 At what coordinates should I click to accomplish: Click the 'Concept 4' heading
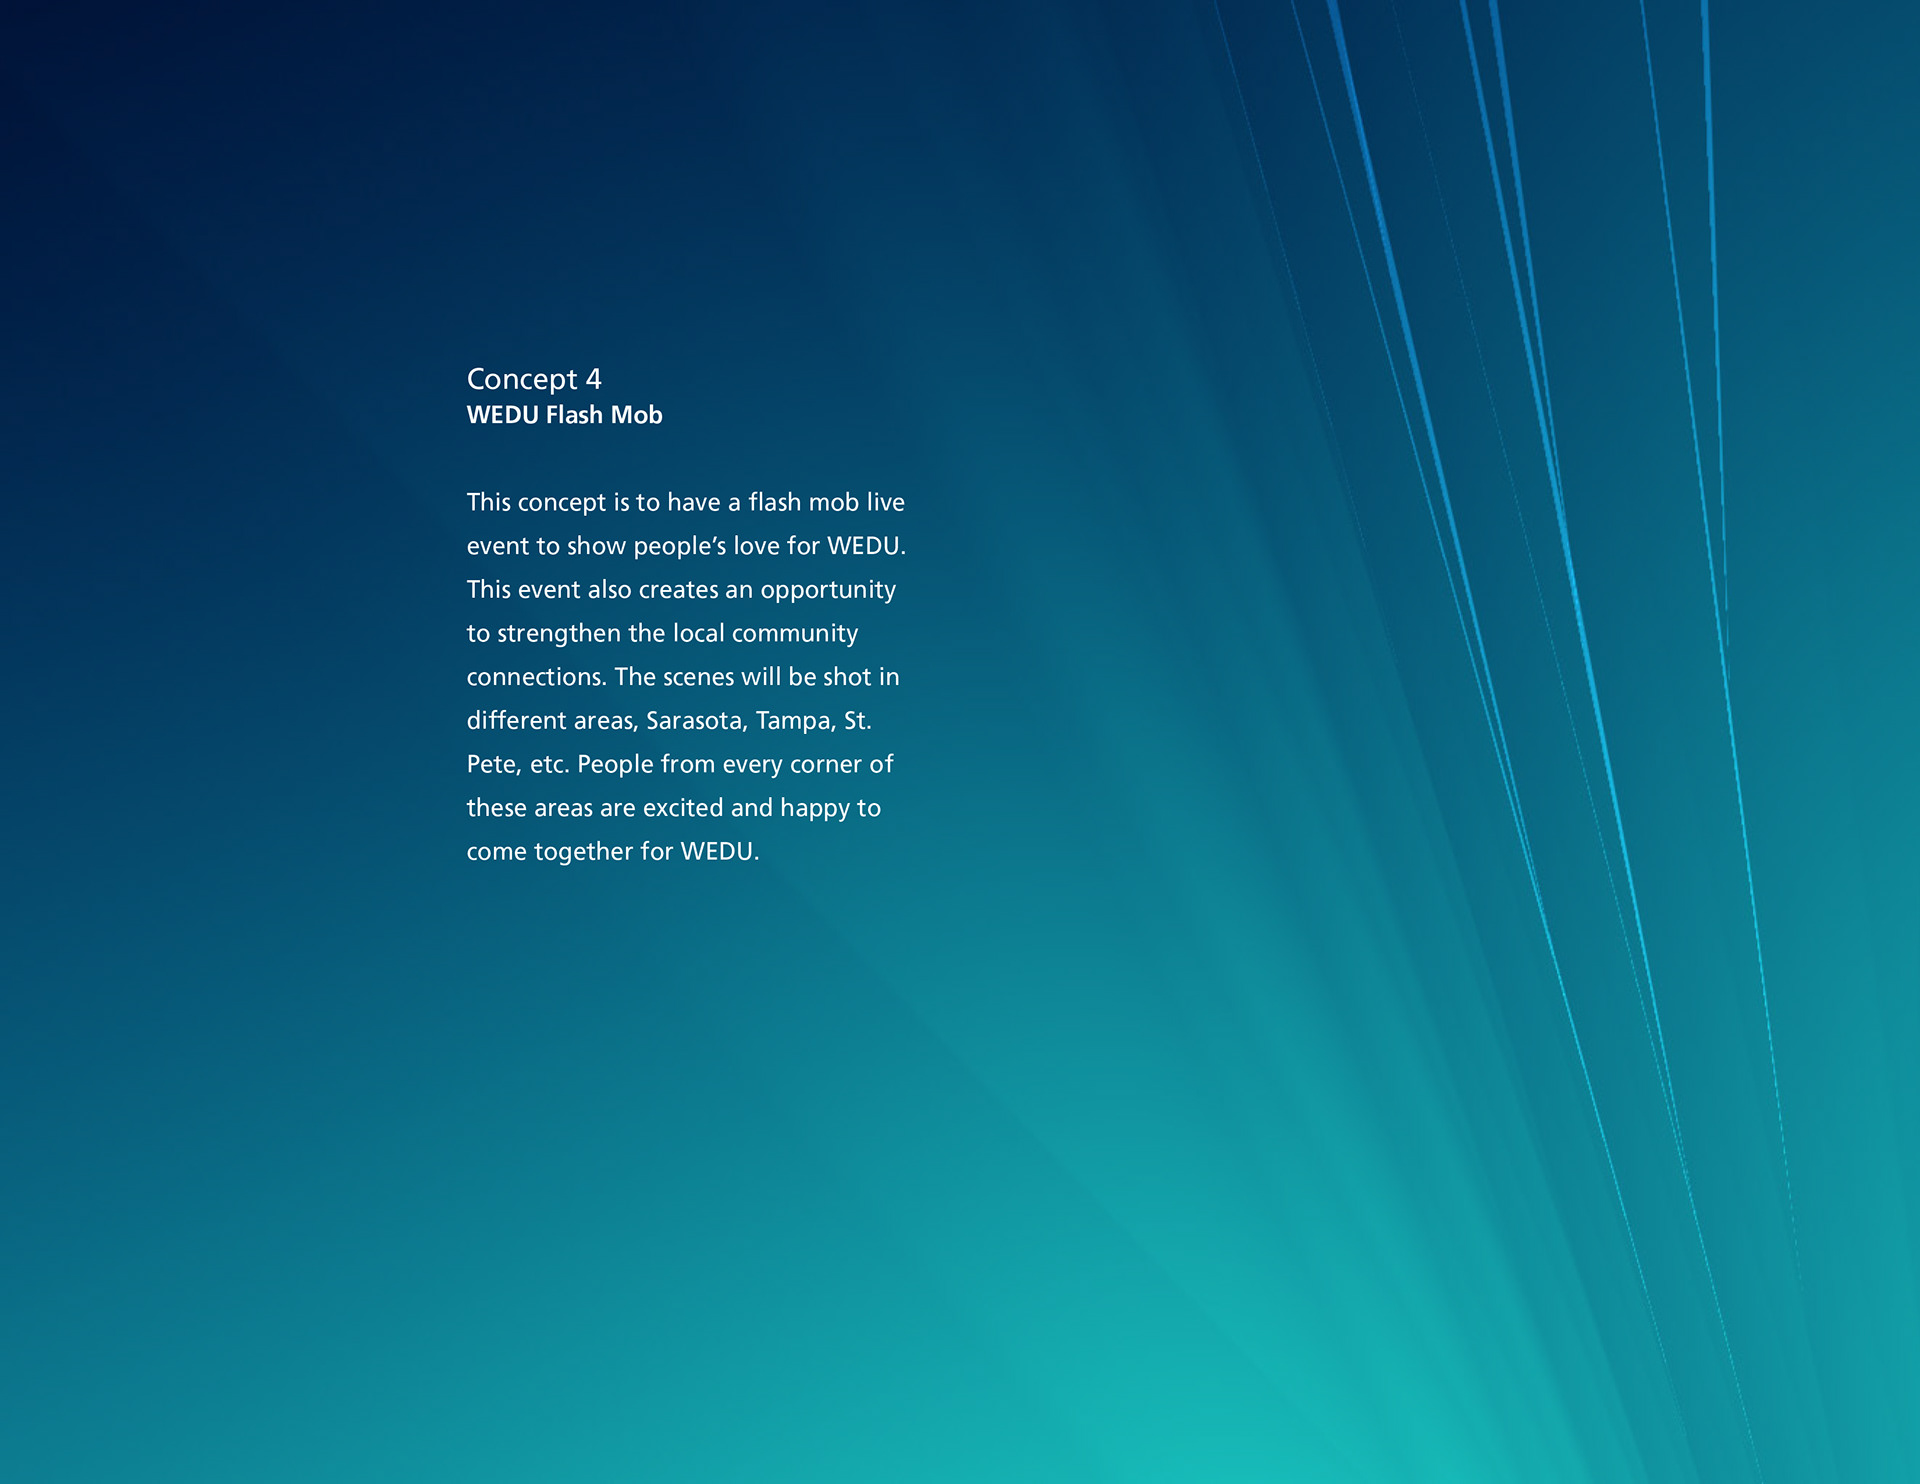pyautogui.click(x=534, y=380)
